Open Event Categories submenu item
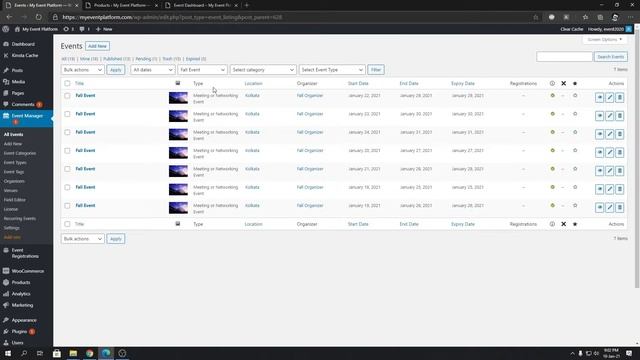This screenshot has width=640, height=360. (20, 153)
